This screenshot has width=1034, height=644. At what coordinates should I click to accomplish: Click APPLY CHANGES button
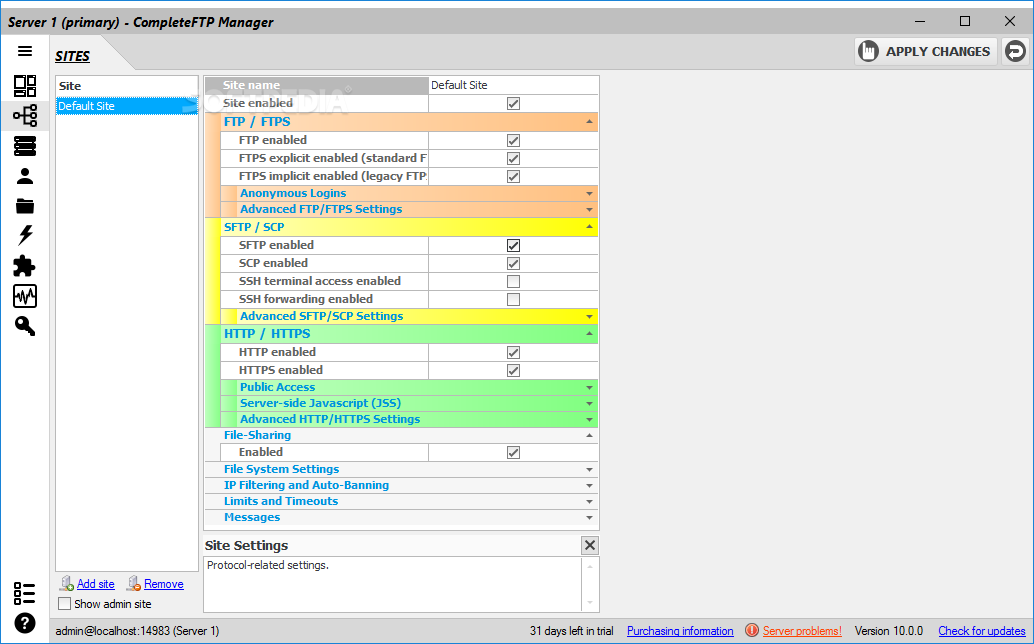click(x=926, y=51)
